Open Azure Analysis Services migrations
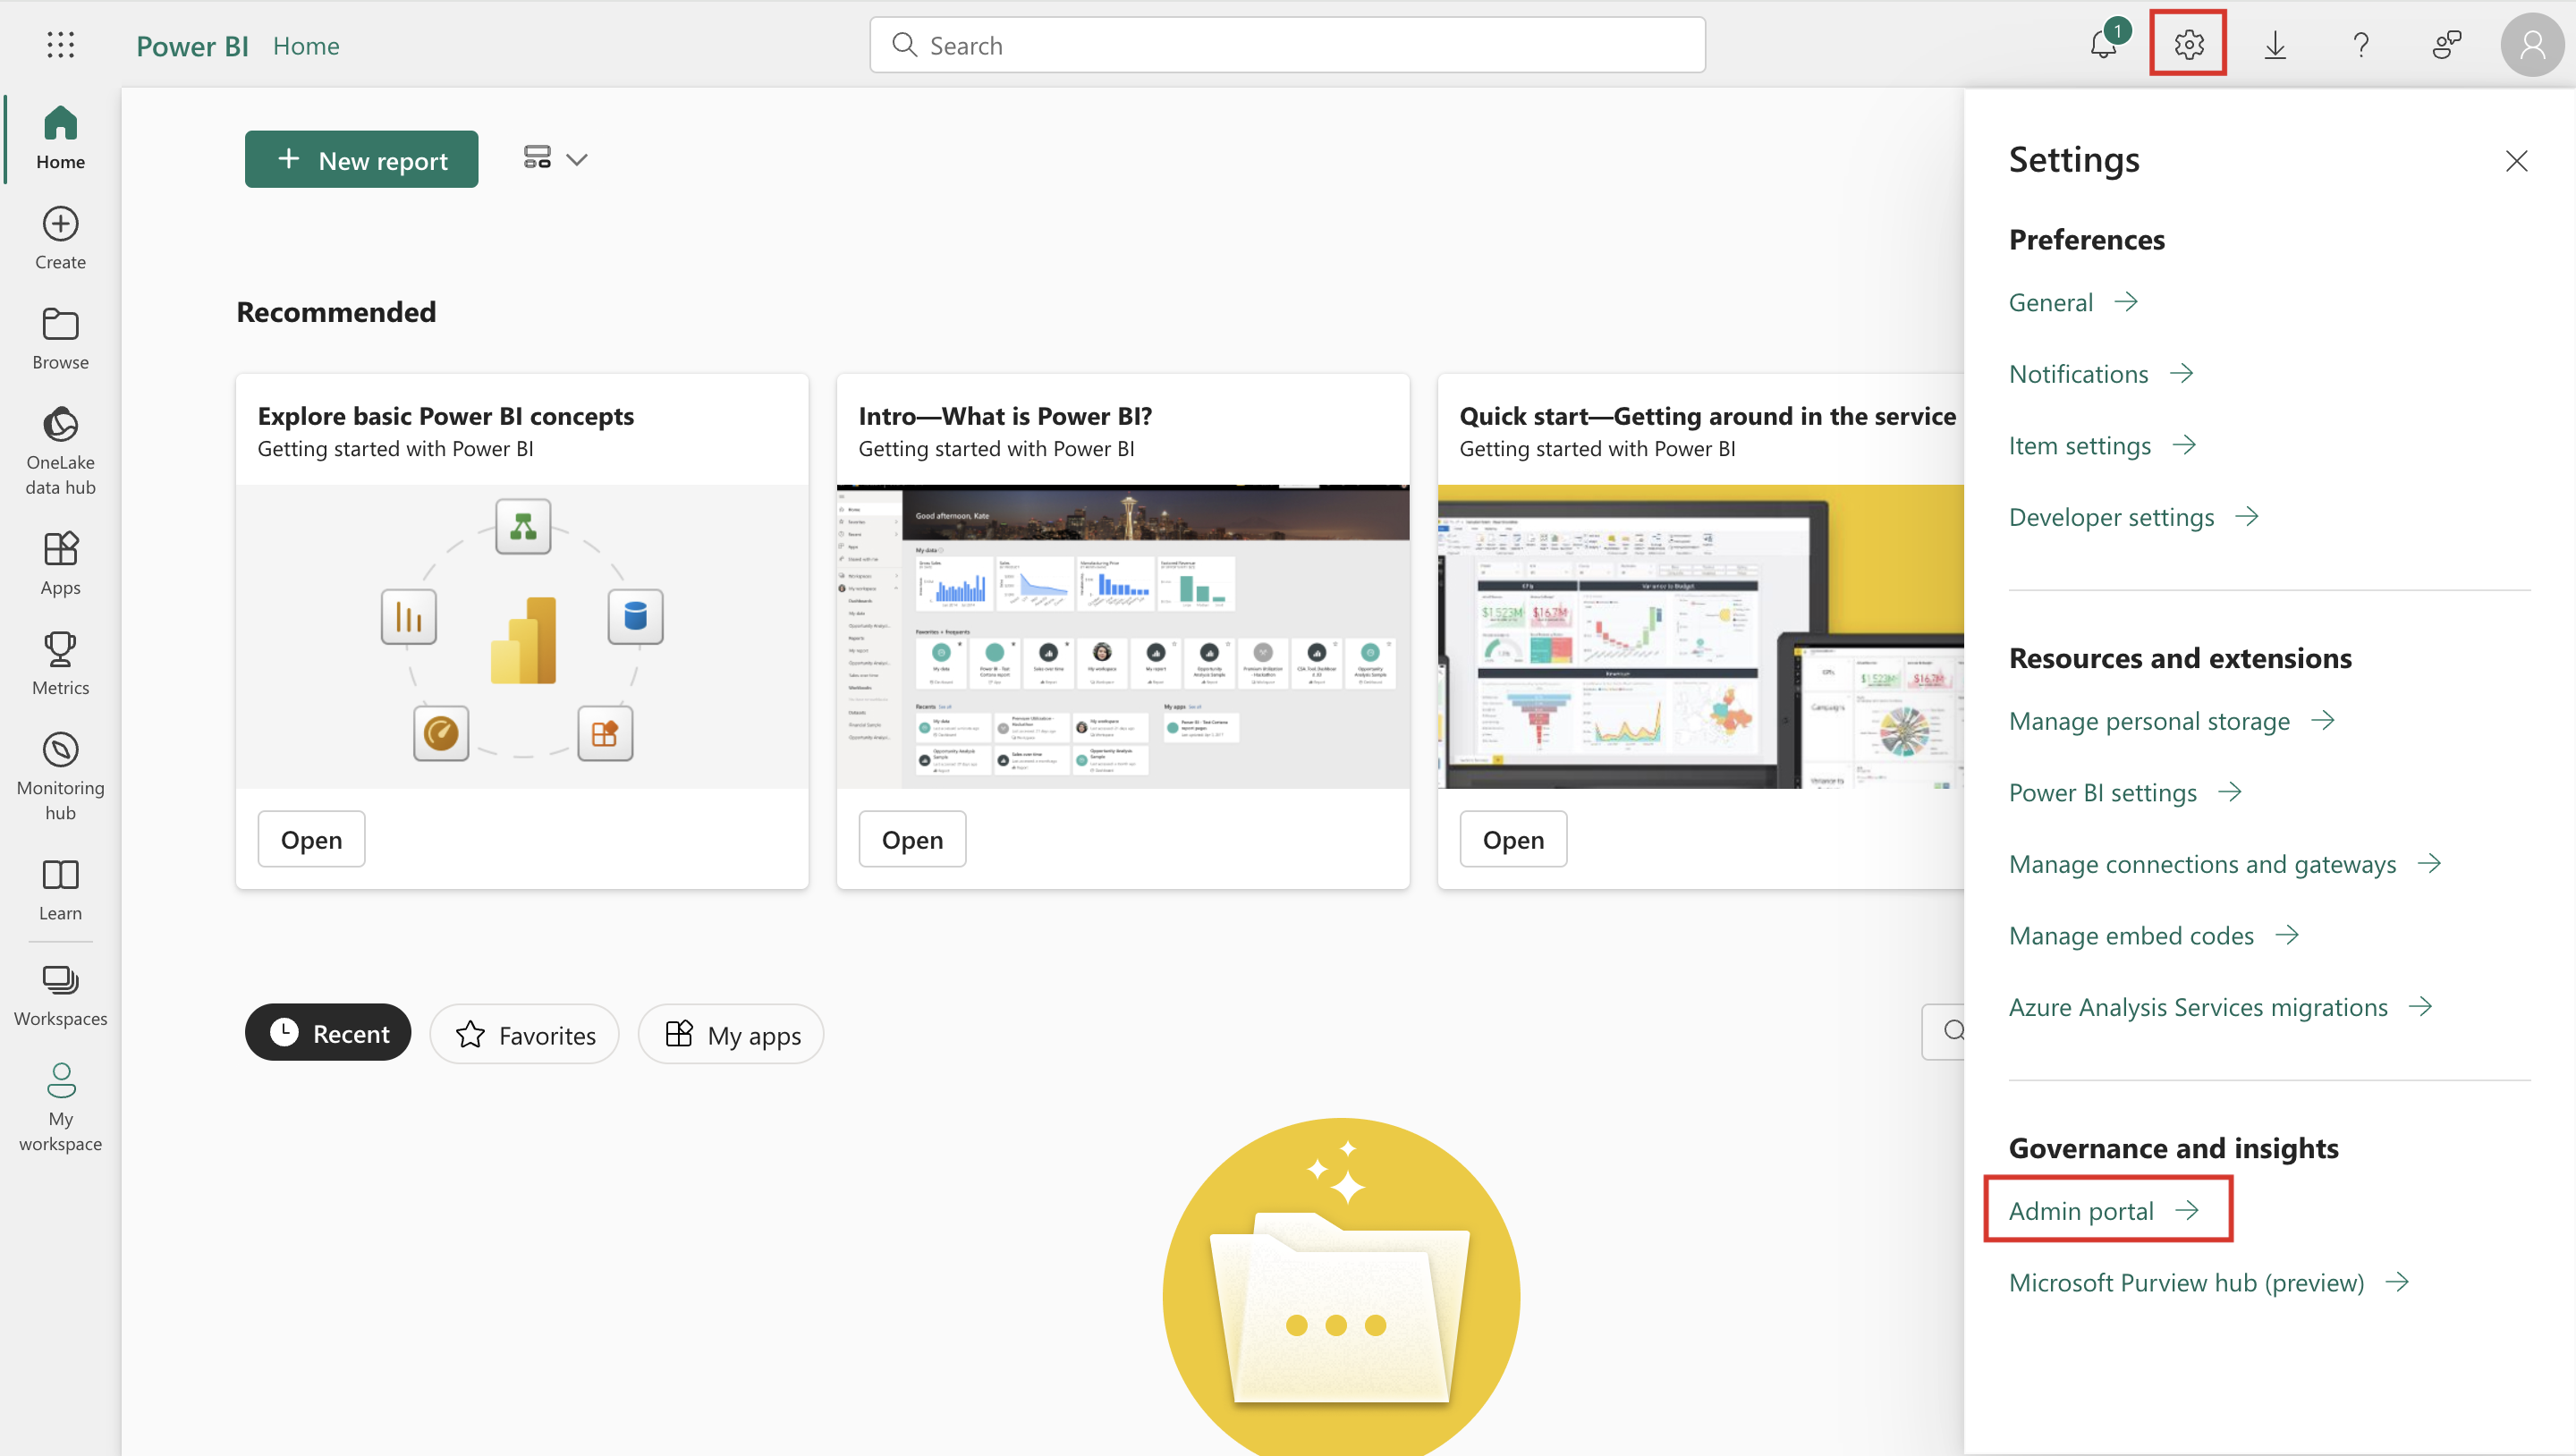This screenshot has width=2576, height=1456. (x=2221, y=1007)
